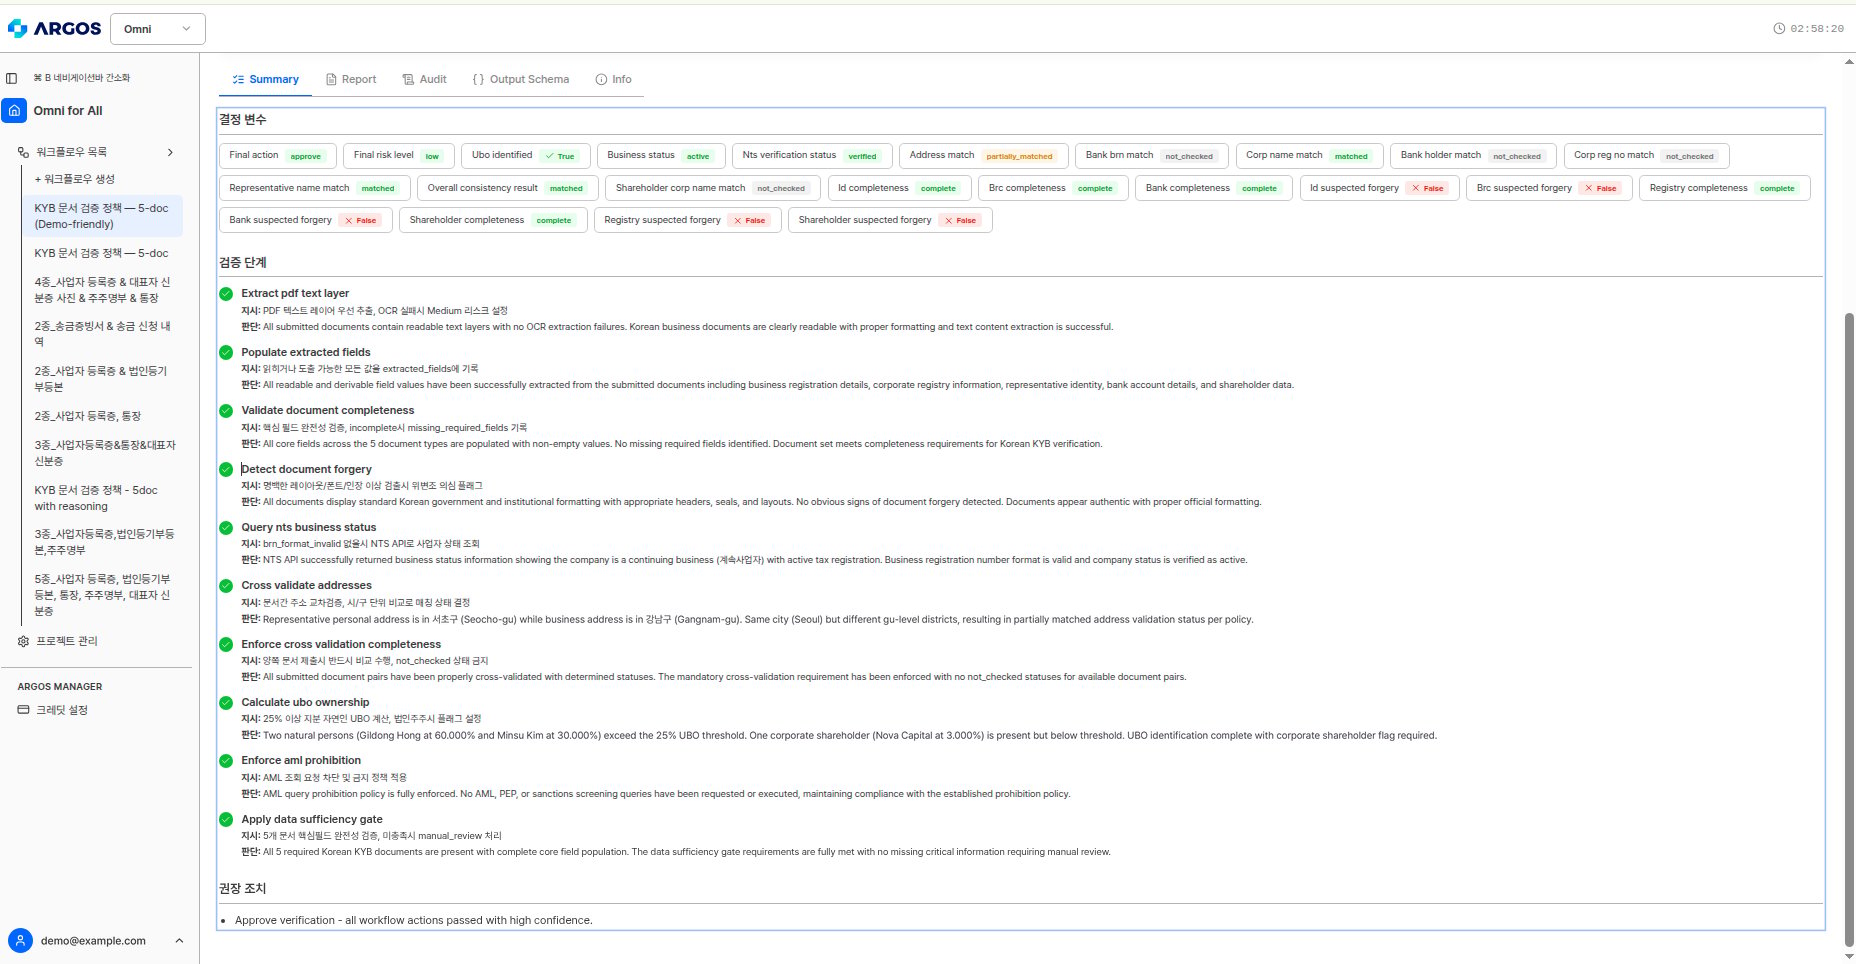
Task: Select + 워크플로우 생성 link
Action: (x=75, y=179)
